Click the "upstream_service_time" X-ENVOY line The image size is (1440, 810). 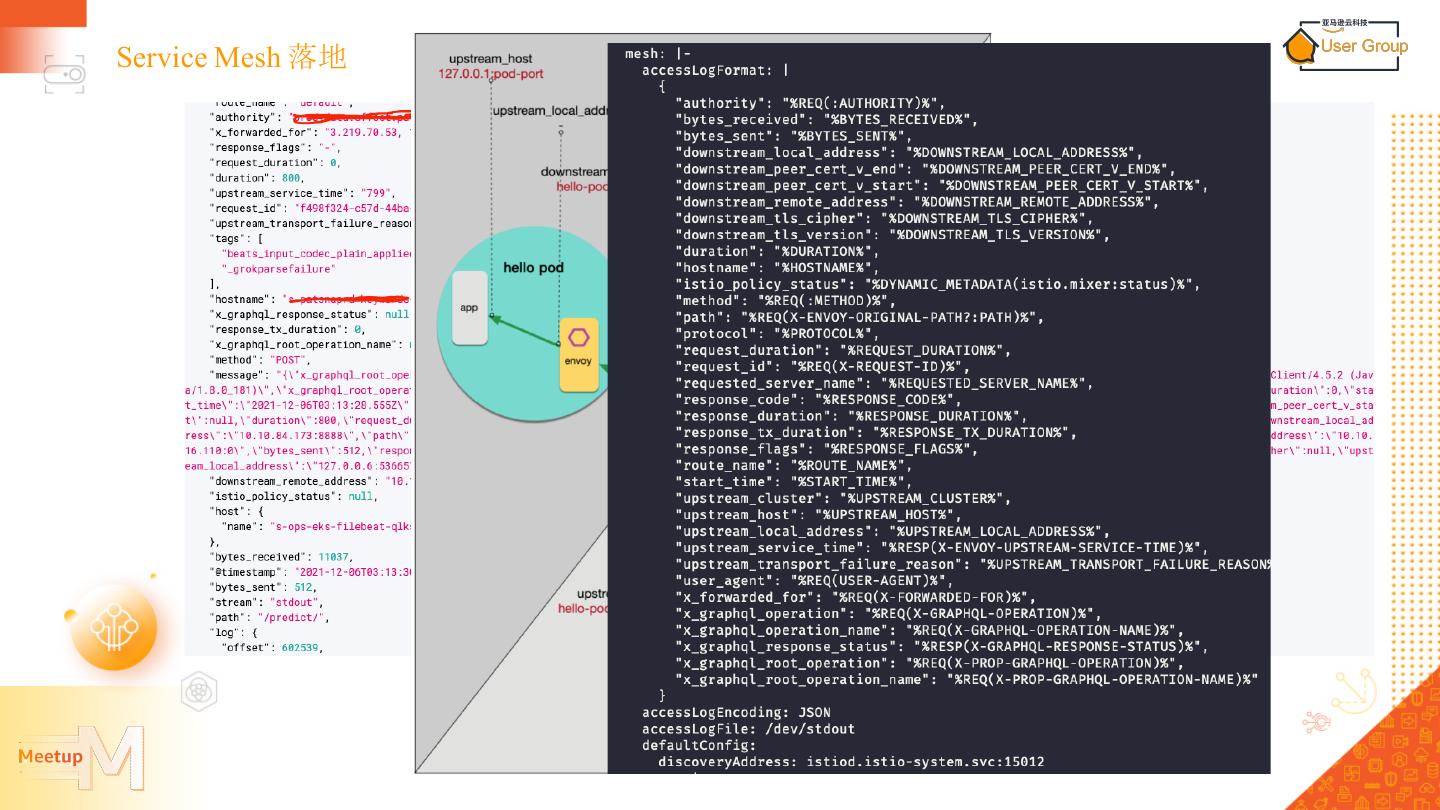(x=941, y=548)
